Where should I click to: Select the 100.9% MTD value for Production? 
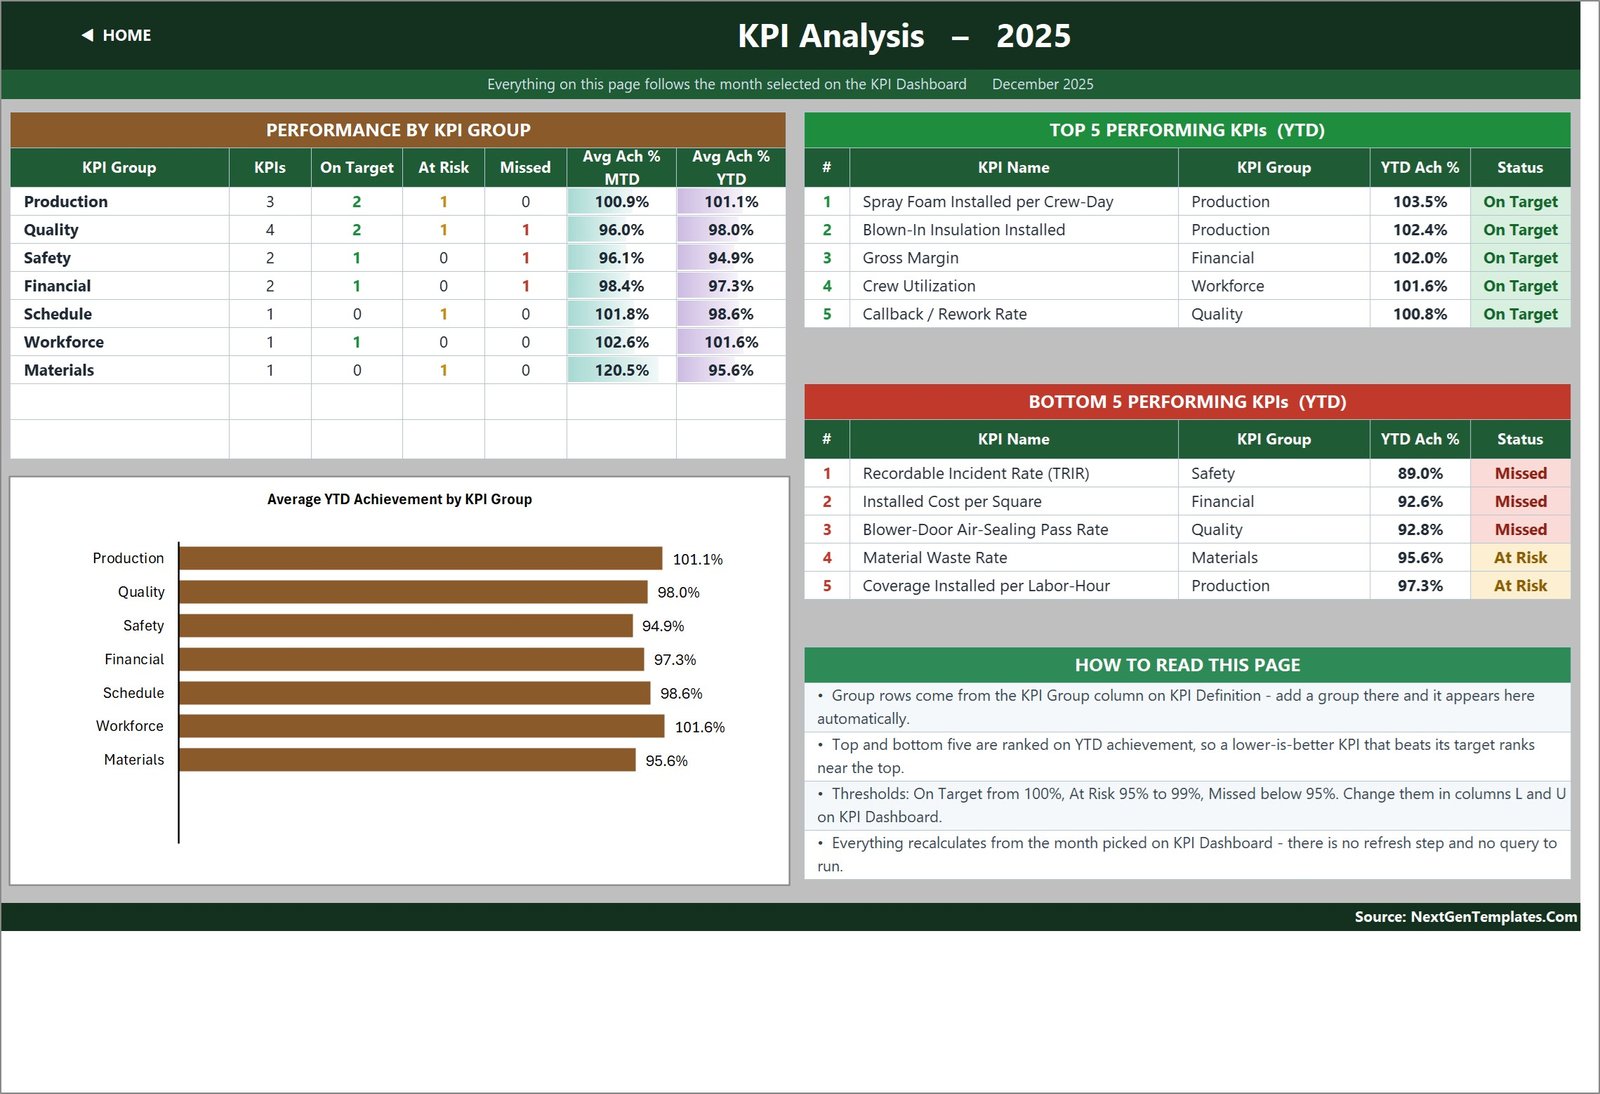[x=621, y=201]
